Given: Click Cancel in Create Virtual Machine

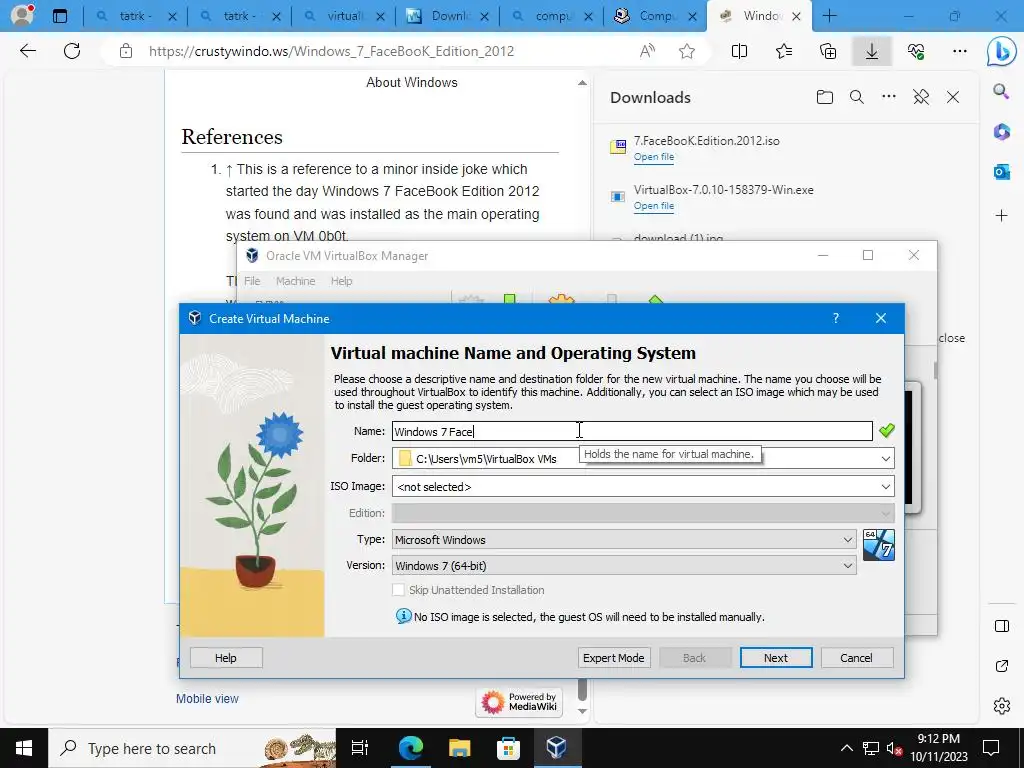Looking at the screenshot, I should [x=856, y=658].
